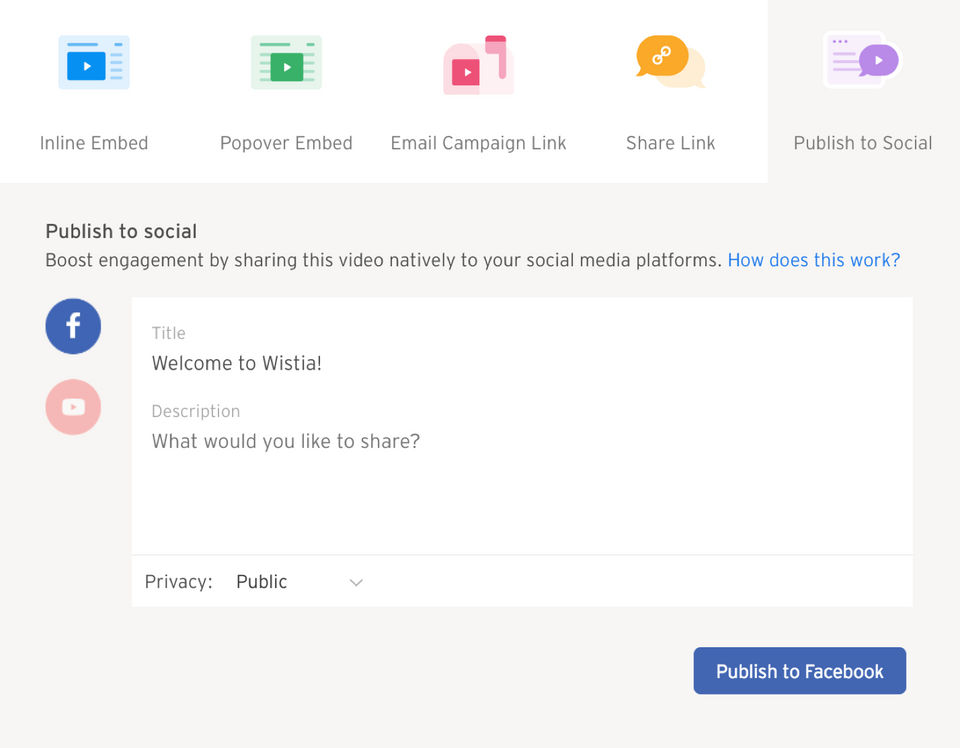Click the "Privacy:" label text
960x748 pixels.
178,582
